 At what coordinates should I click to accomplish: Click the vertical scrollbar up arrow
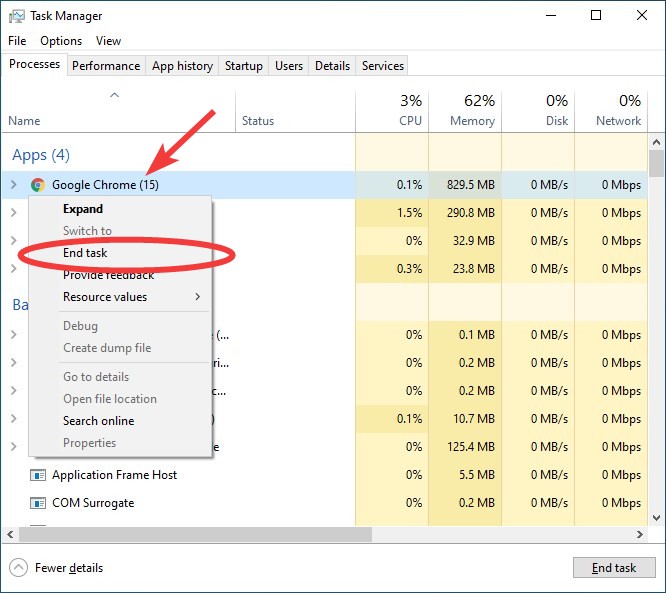pyautogui.click(x=657, y=142)
